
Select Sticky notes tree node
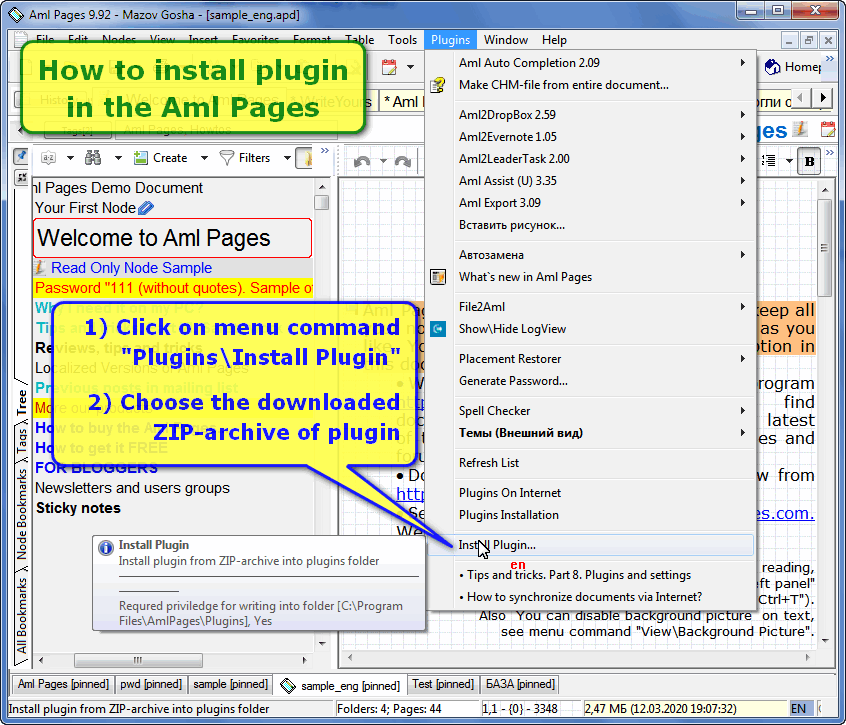tap(78, 508)
